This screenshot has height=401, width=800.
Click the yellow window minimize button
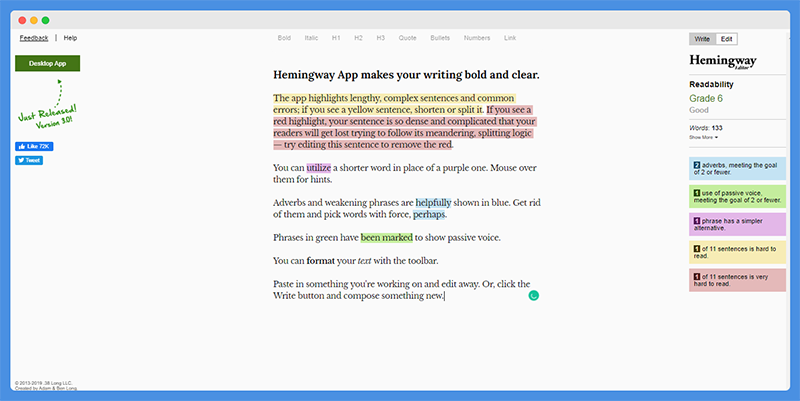pyautogui.click(x=34, y=20)
